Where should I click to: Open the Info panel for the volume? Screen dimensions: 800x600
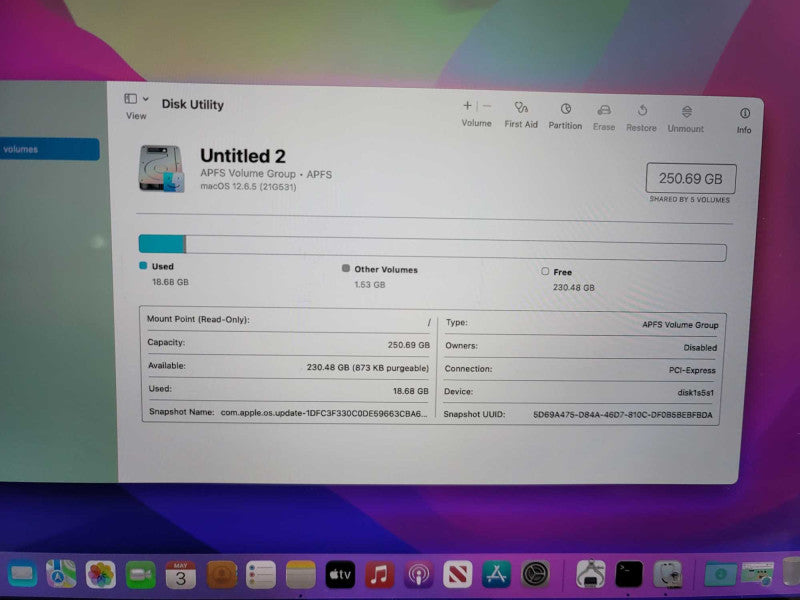(x=744, y=113)
